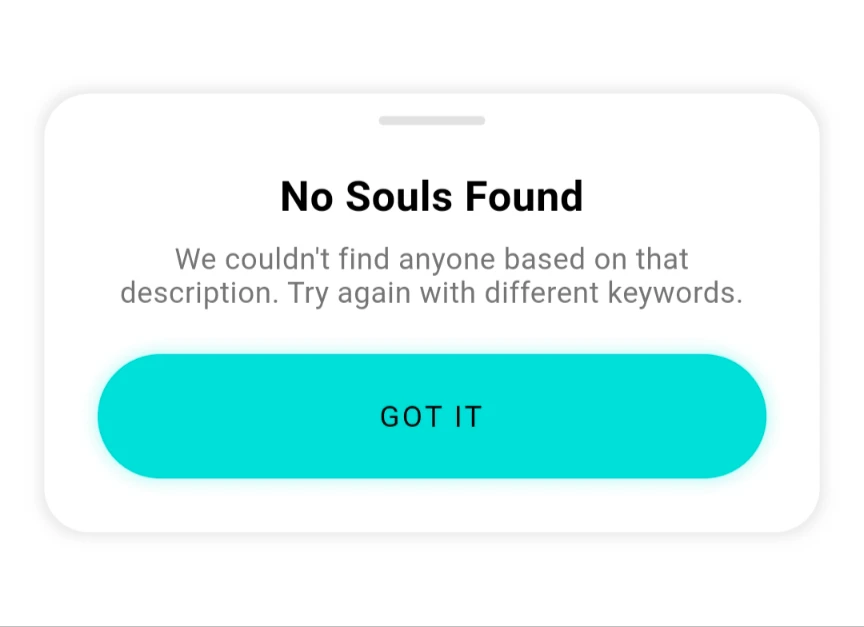The height and width of the screenshot is (627, 864).
Task: Click the blank area below the bottom sheet
Action: coord(431,580)
